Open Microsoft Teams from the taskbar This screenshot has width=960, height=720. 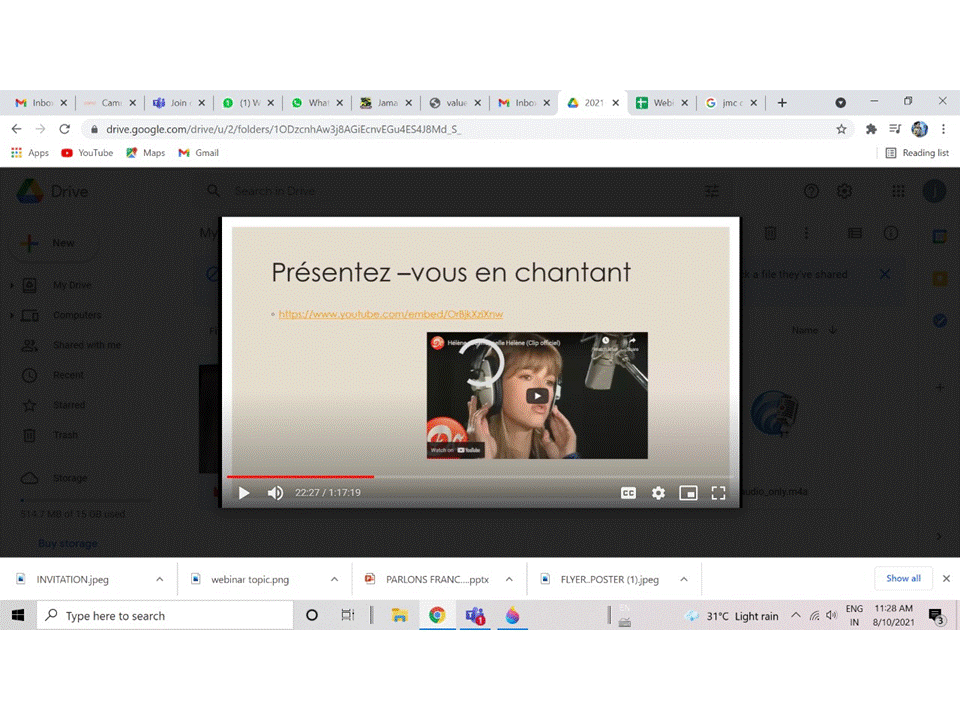coord(475,615)
